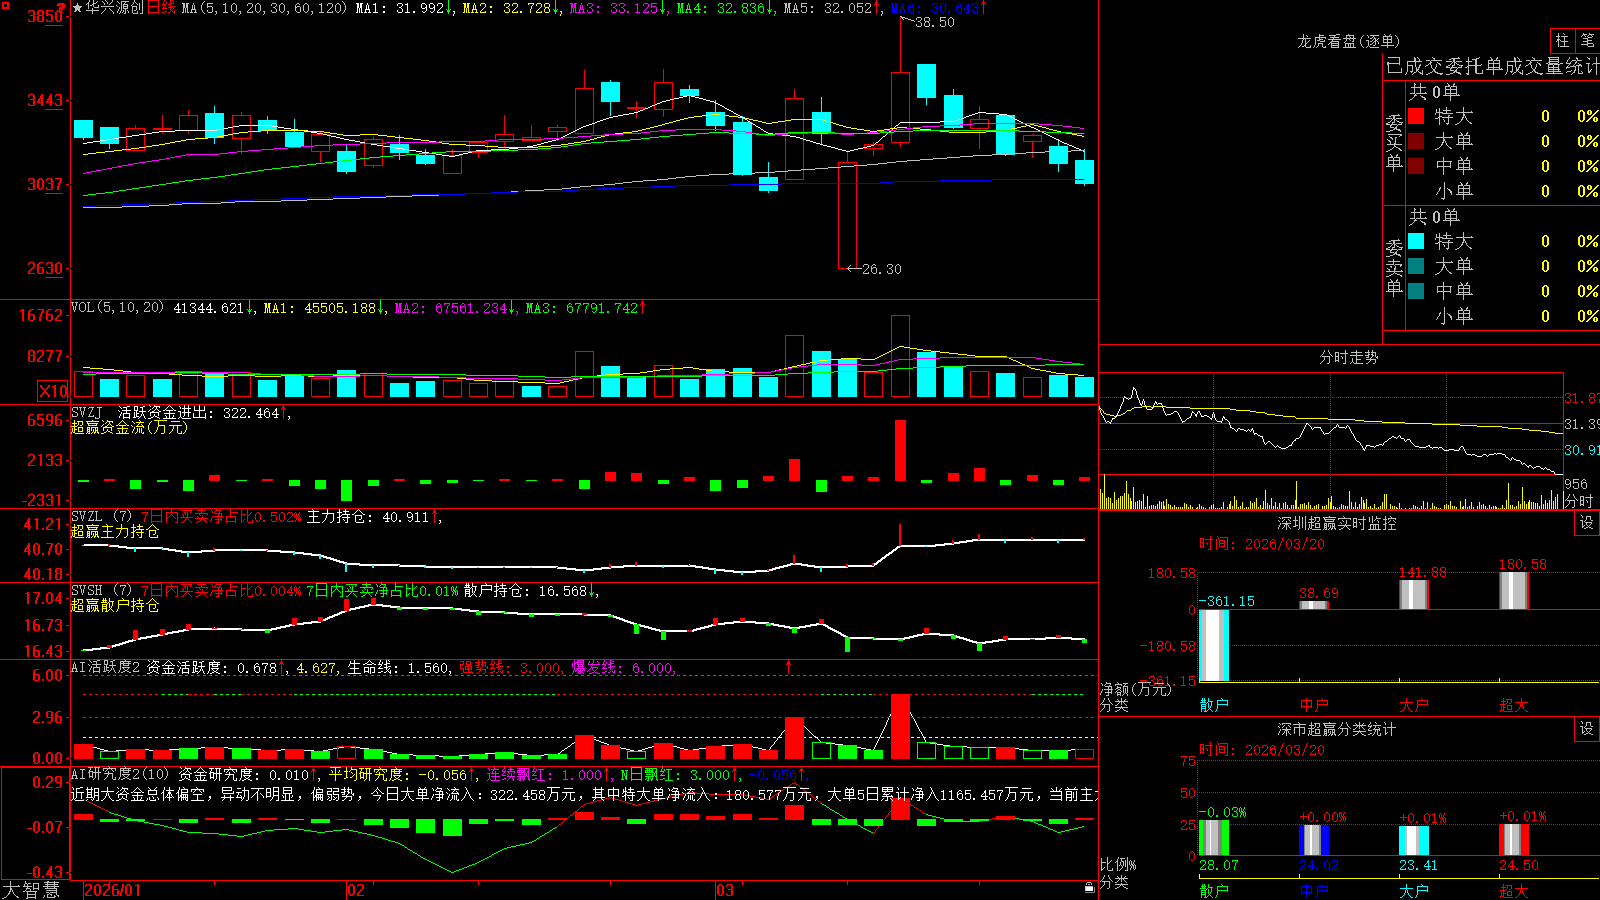This screenshot has height=900, width=1600.
Task: Click the 24.50 超大 value in 分类统计
Action: pyautogui.click(x=1519, y=865)
